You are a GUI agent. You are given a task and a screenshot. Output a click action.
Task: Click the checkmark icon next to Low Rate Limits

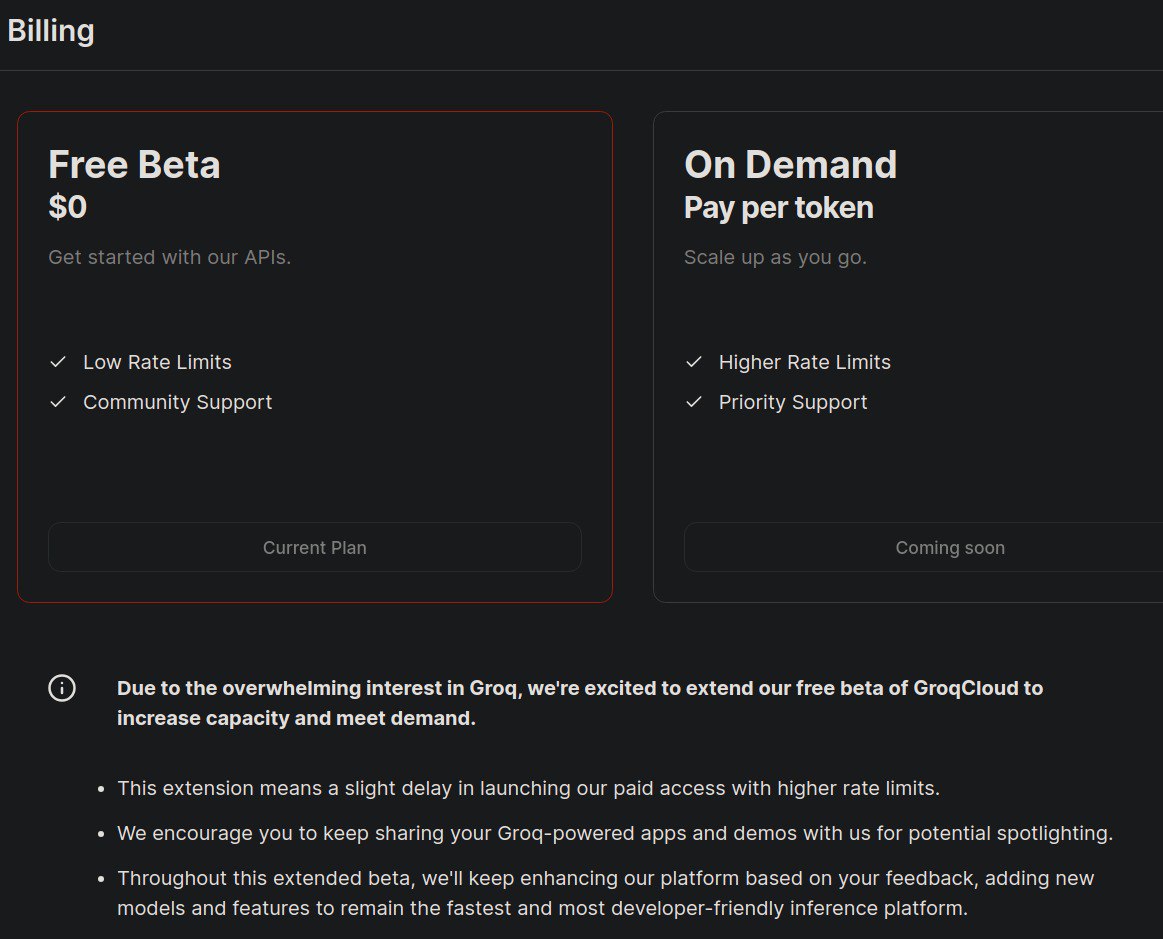click(58, 362)
